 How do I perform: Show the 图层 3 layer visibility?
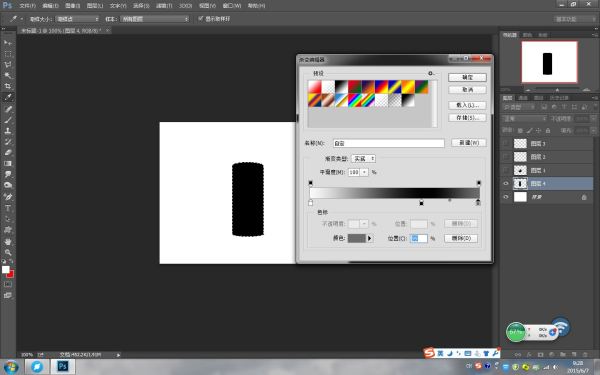506,143
